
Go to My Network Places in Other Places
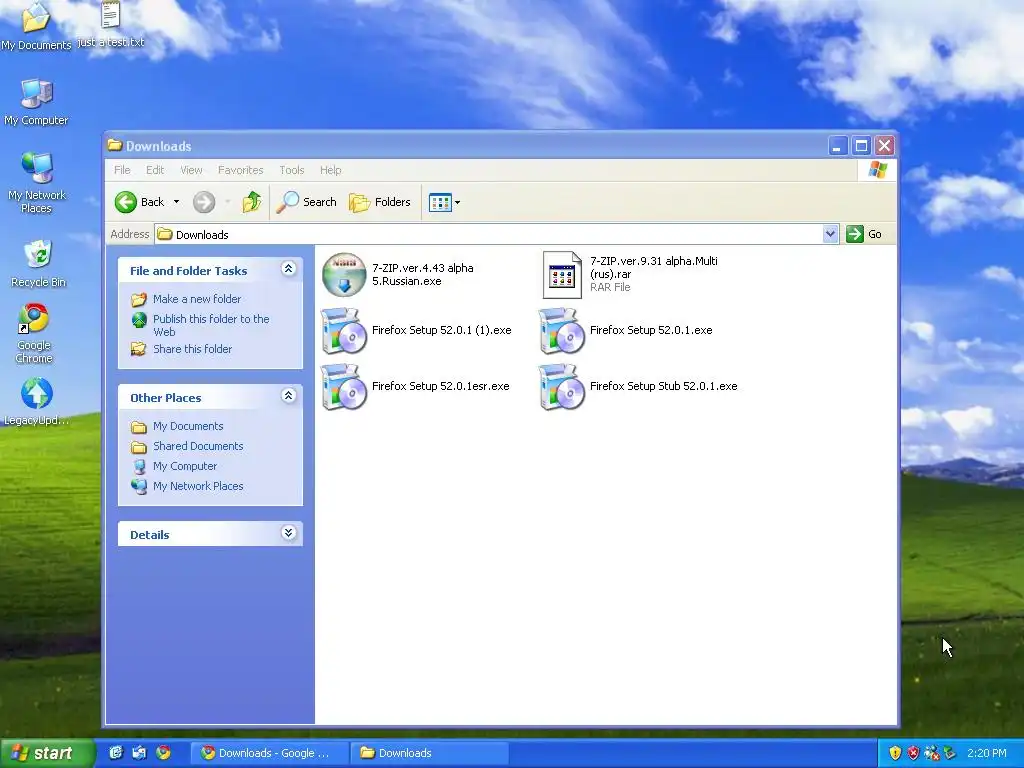pyautogui.click(x=198, y=487)
